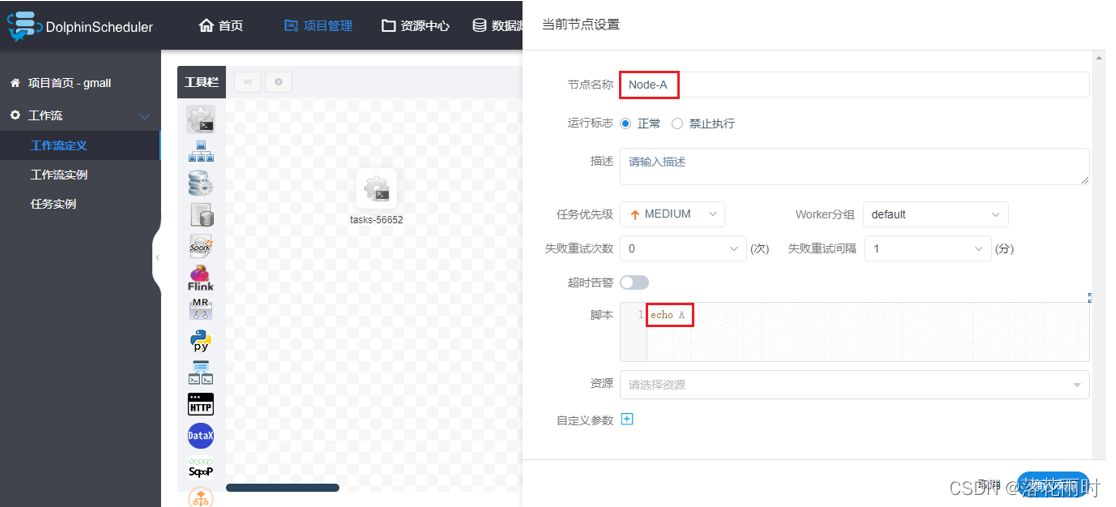
Task: Select the DataX task tool icon
Action: [x=201, y=435]
